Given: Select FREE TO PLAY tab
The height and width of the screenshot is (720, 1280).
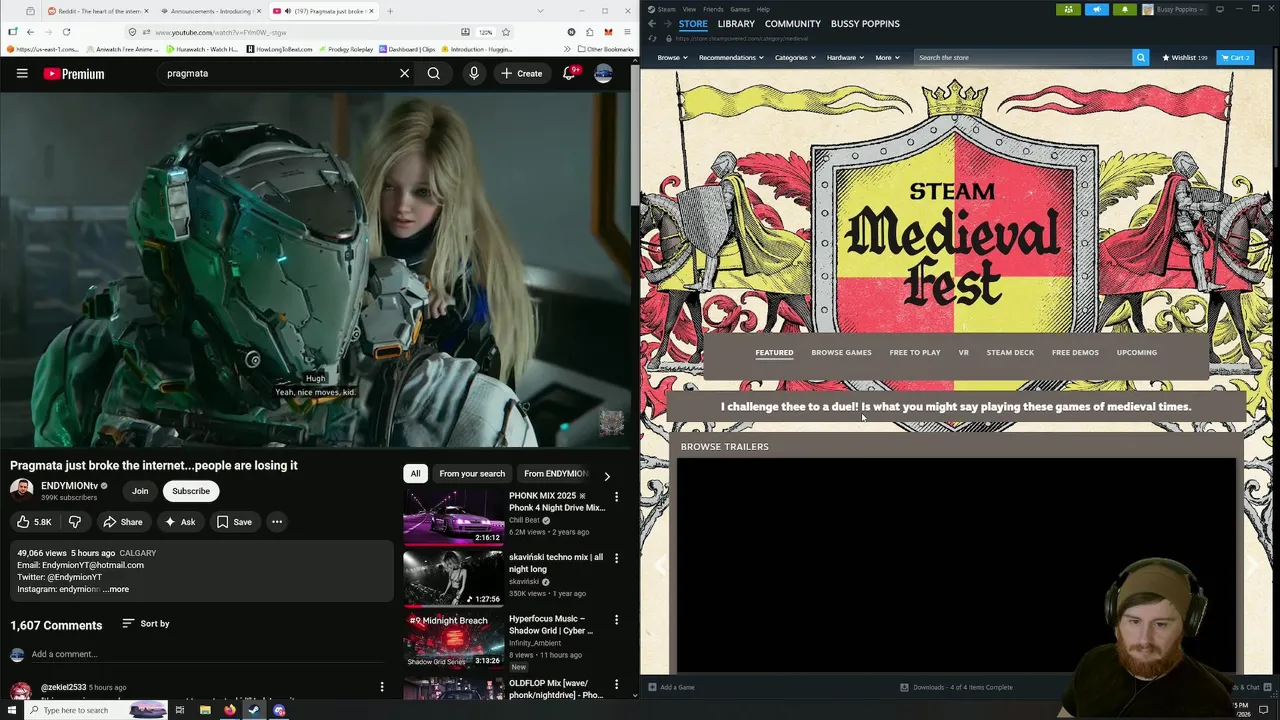Looking at the screenshot, I should point(915,353).
